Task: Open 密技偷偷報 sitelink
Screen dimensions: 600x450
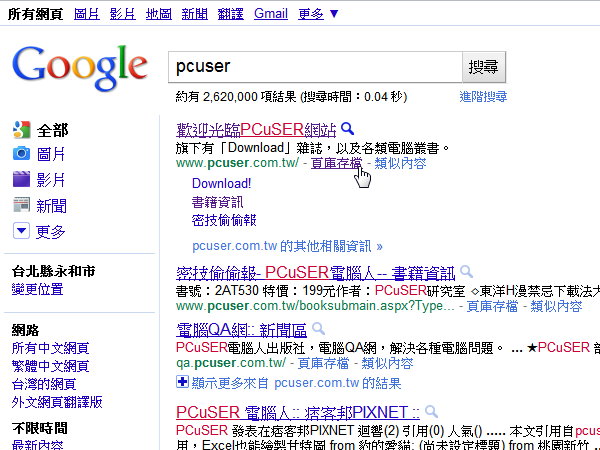Action: pyautogui.click(x=224, y=220)
